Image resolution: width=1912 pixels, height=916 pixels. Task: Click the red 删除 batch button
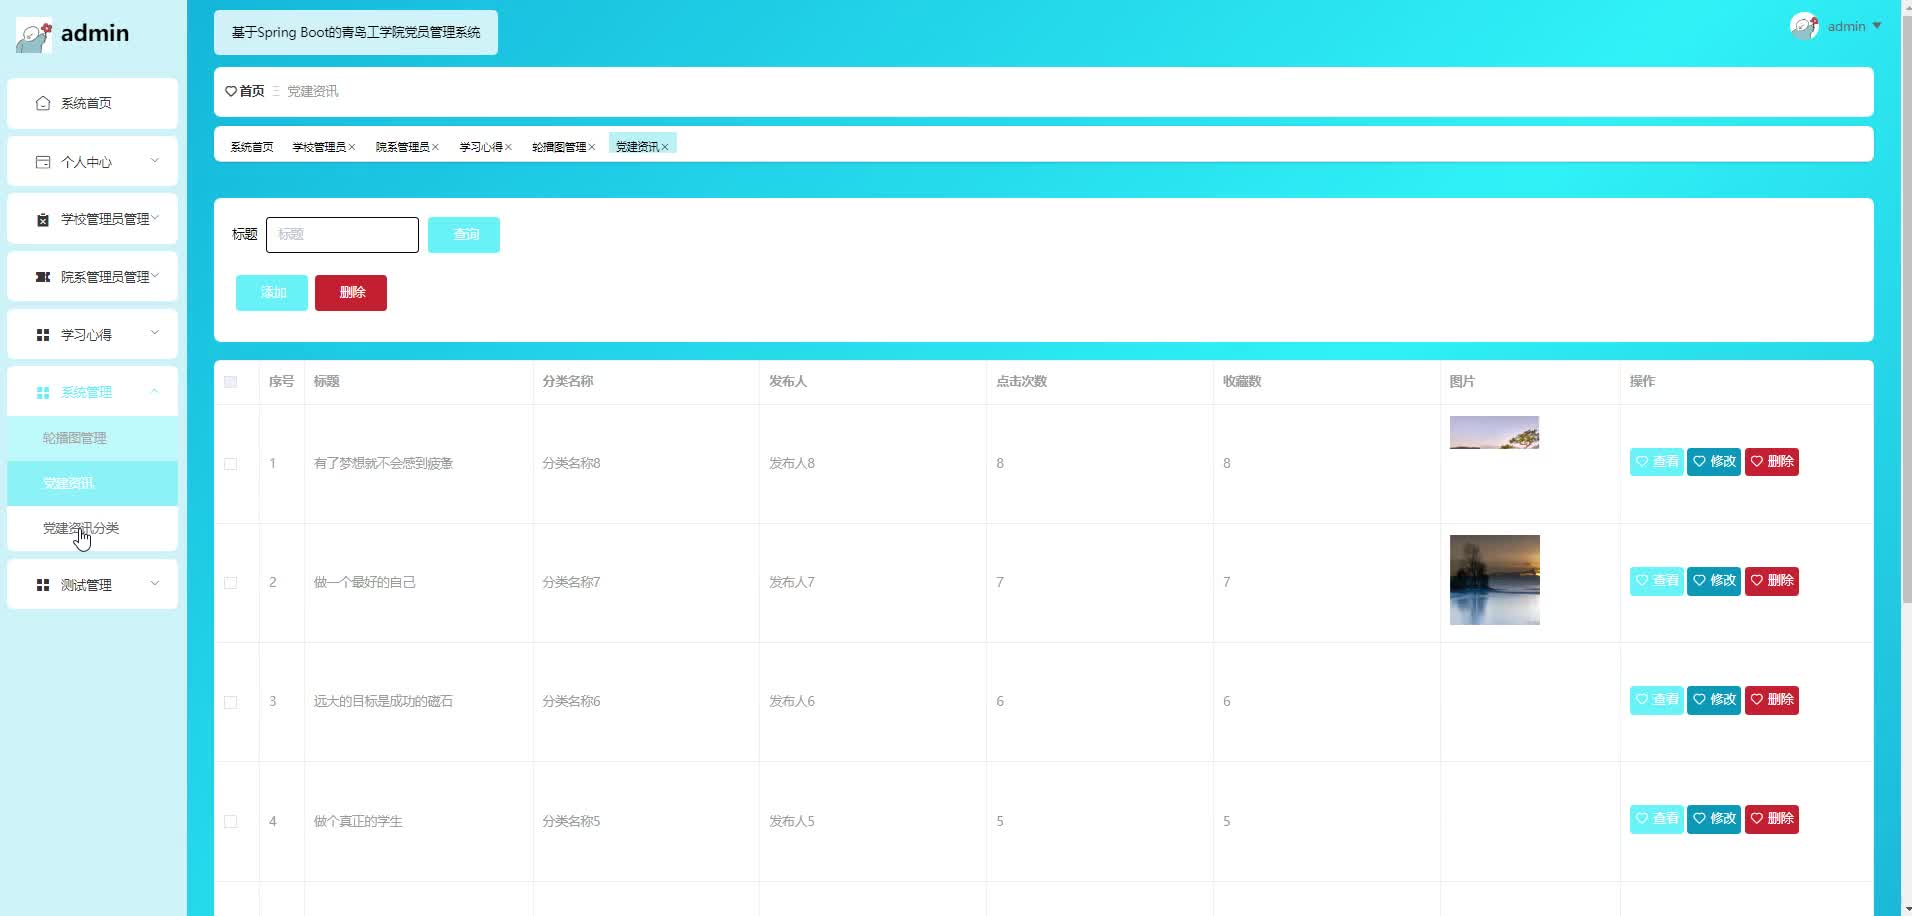tap(351, 293)
